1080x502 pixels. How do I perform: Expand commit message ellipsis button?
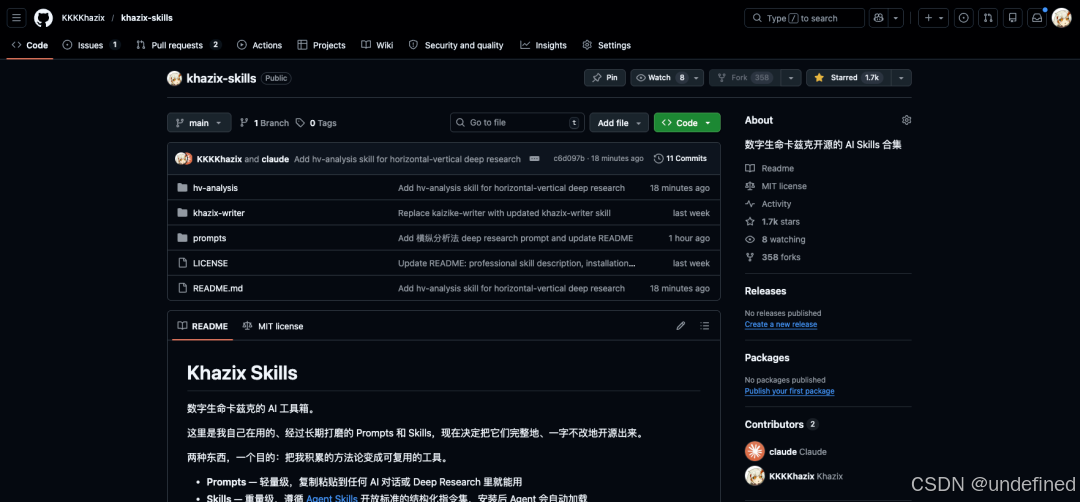click(x=534, y=158)
